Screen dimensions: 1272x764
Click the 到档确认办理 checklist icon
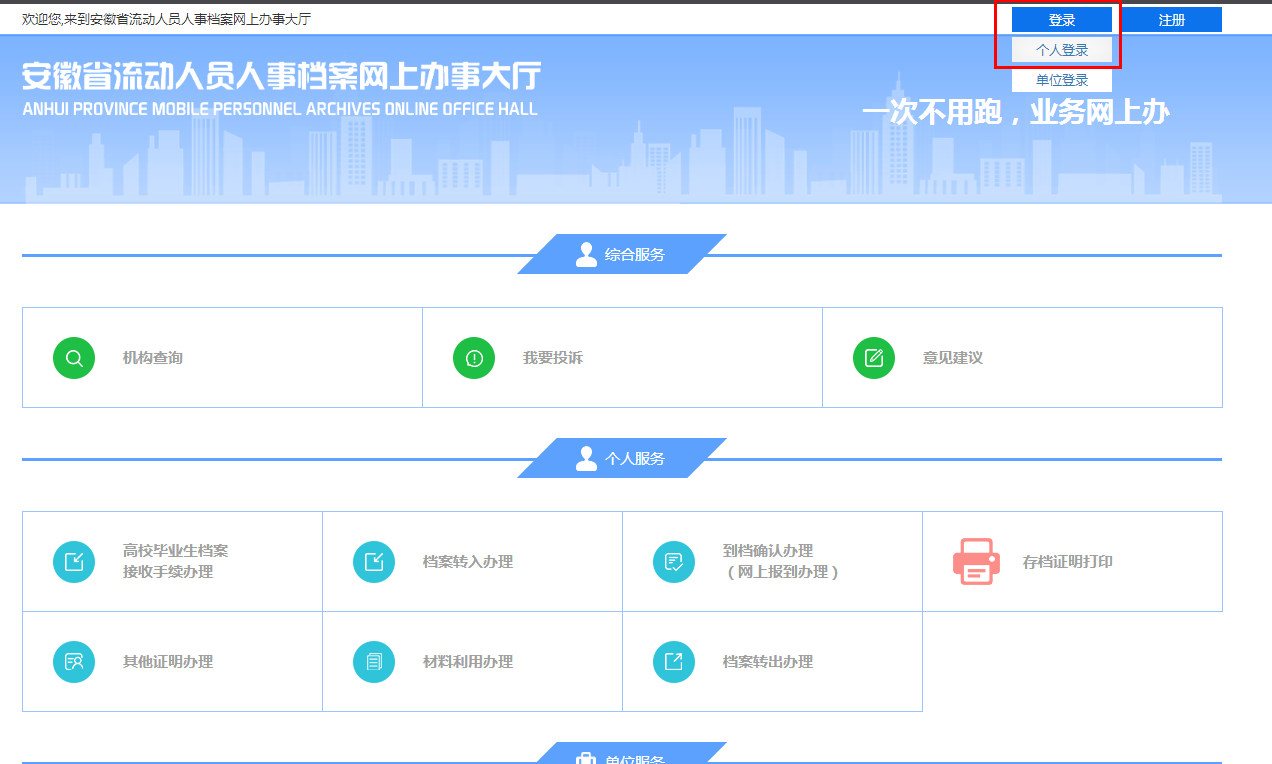click(674, 561)
